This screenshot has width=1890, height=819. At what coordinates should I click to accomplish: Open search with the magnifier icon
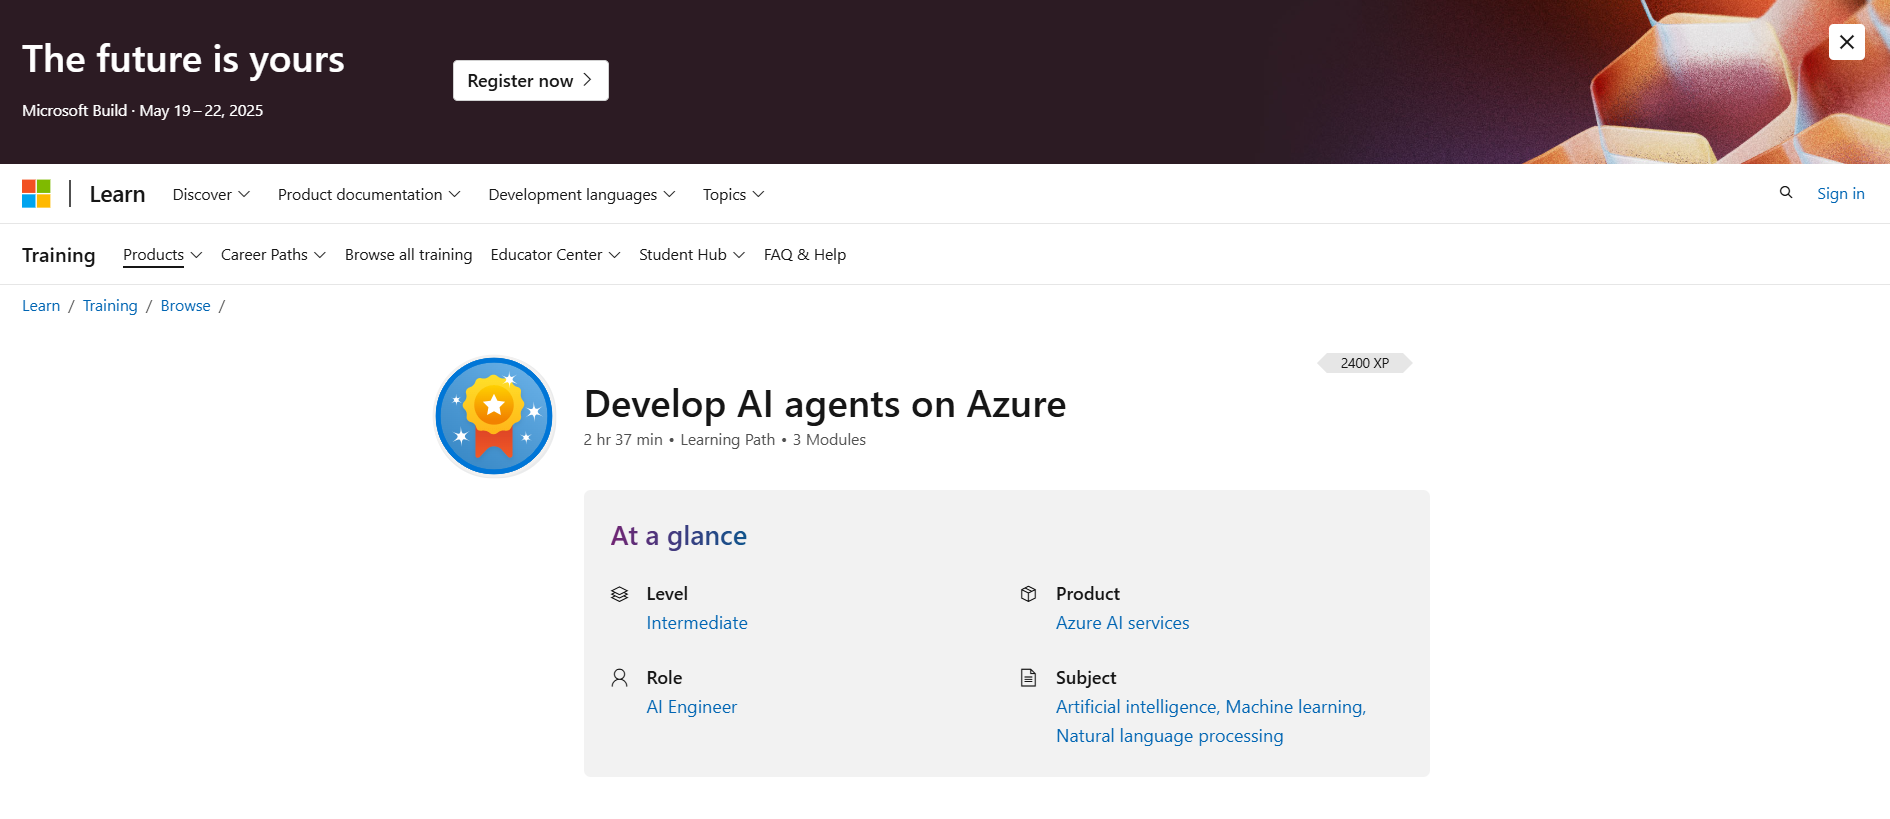tap(1785, 193)
